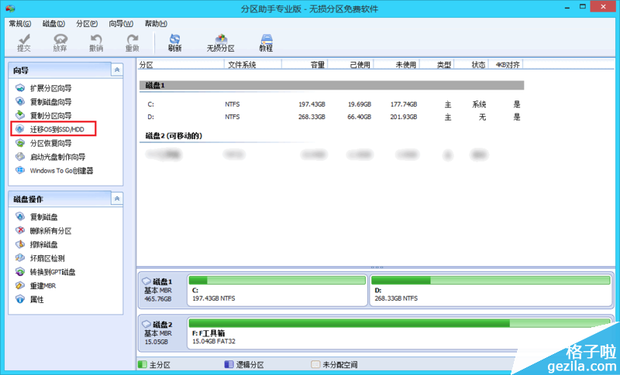Launch Windows To Go创建器
This screenshot has height=375, width=620.
click(x=54, y=170)
